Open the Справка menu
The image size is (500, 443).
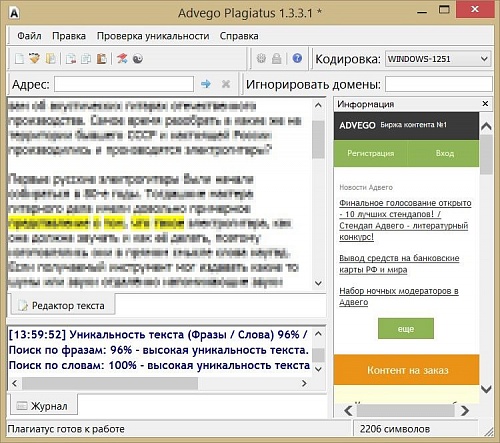[x=239, y=36]
